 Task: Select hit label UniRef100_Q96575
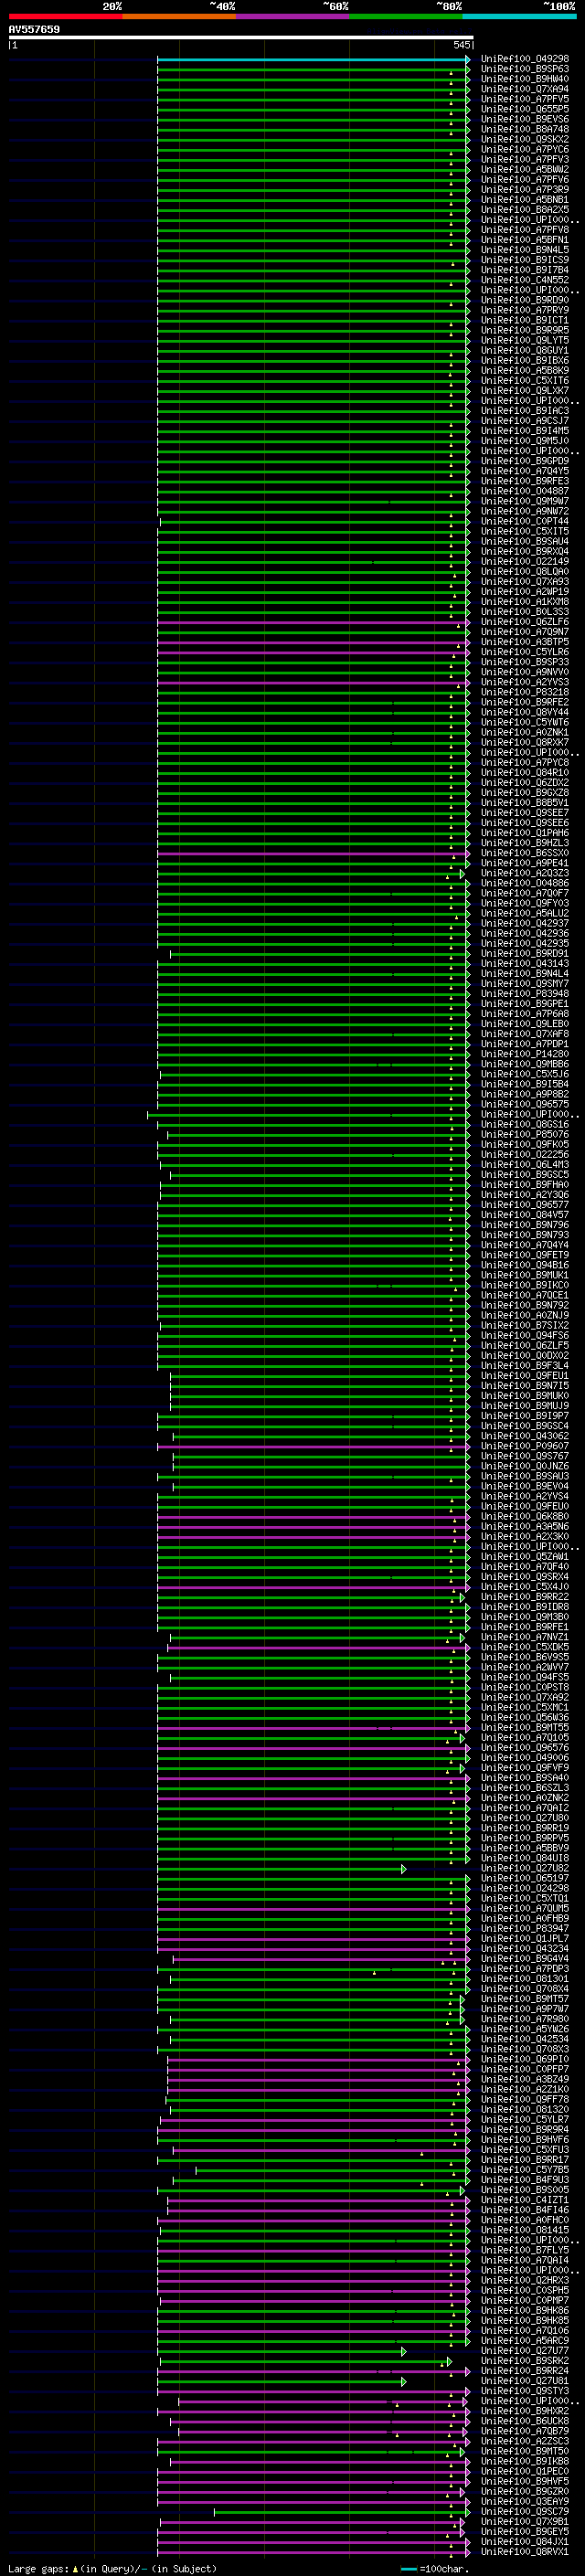pos(525,1104)
